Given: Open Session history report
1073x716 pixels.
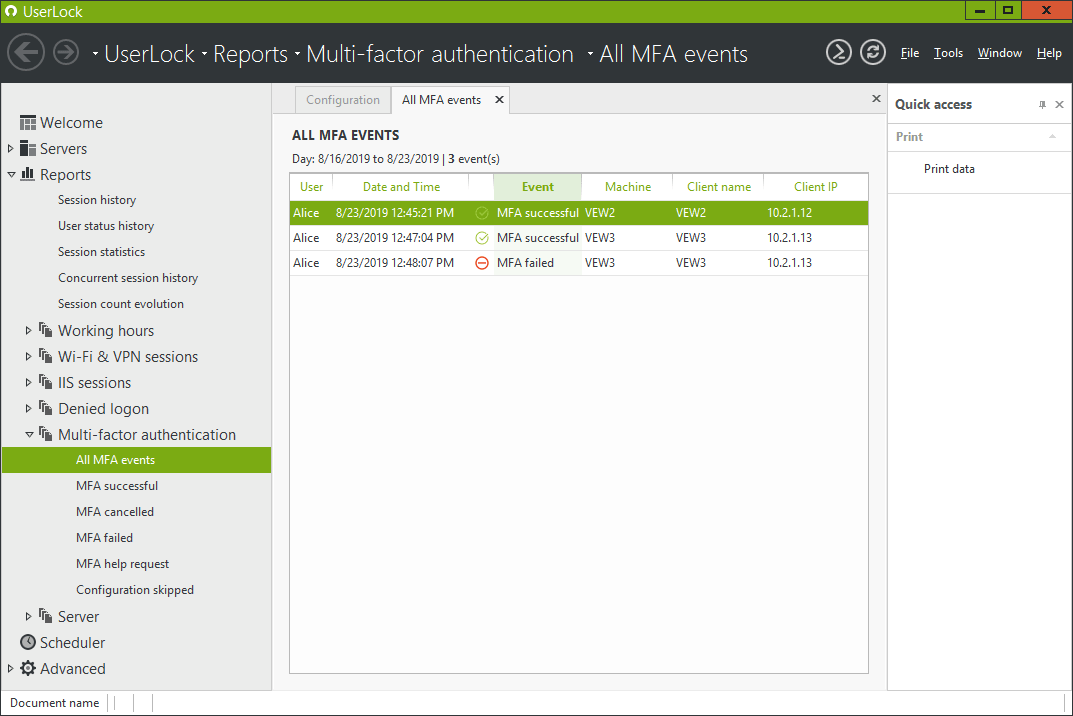Looking at the screenshot, I should (x=97, y=200).
